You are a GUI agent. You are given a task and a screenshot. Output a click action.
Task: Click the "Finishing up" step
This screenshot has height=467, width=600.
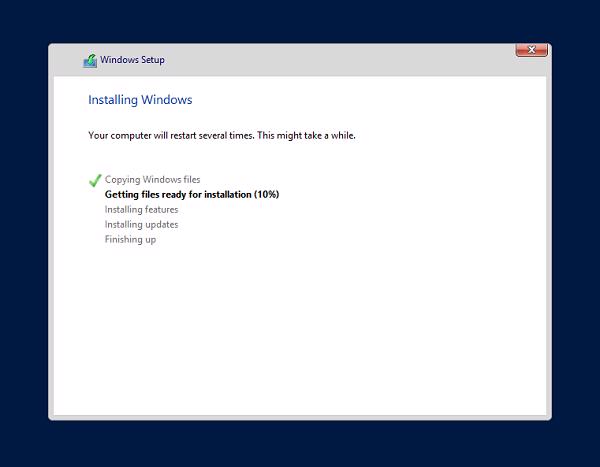(x=130, y=240)
